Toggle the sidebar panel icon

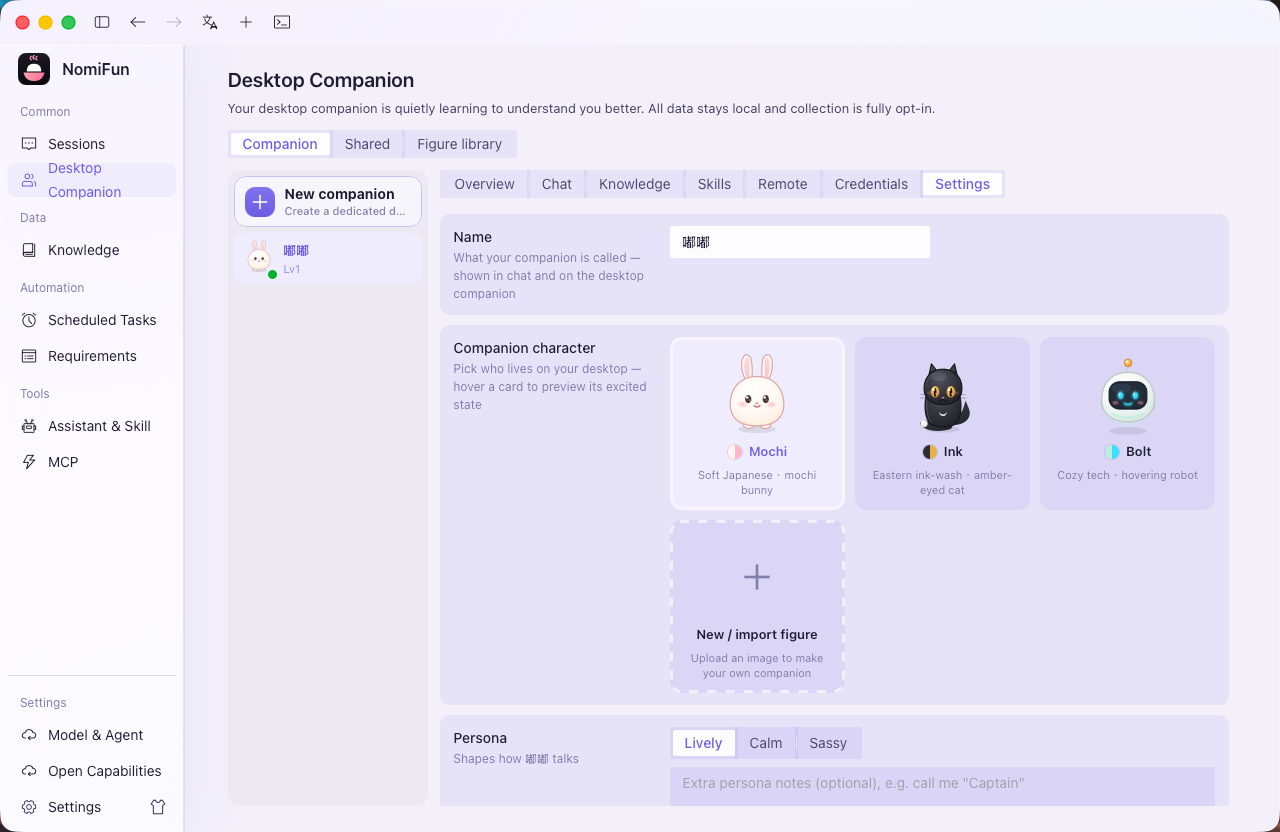[102, 22]
